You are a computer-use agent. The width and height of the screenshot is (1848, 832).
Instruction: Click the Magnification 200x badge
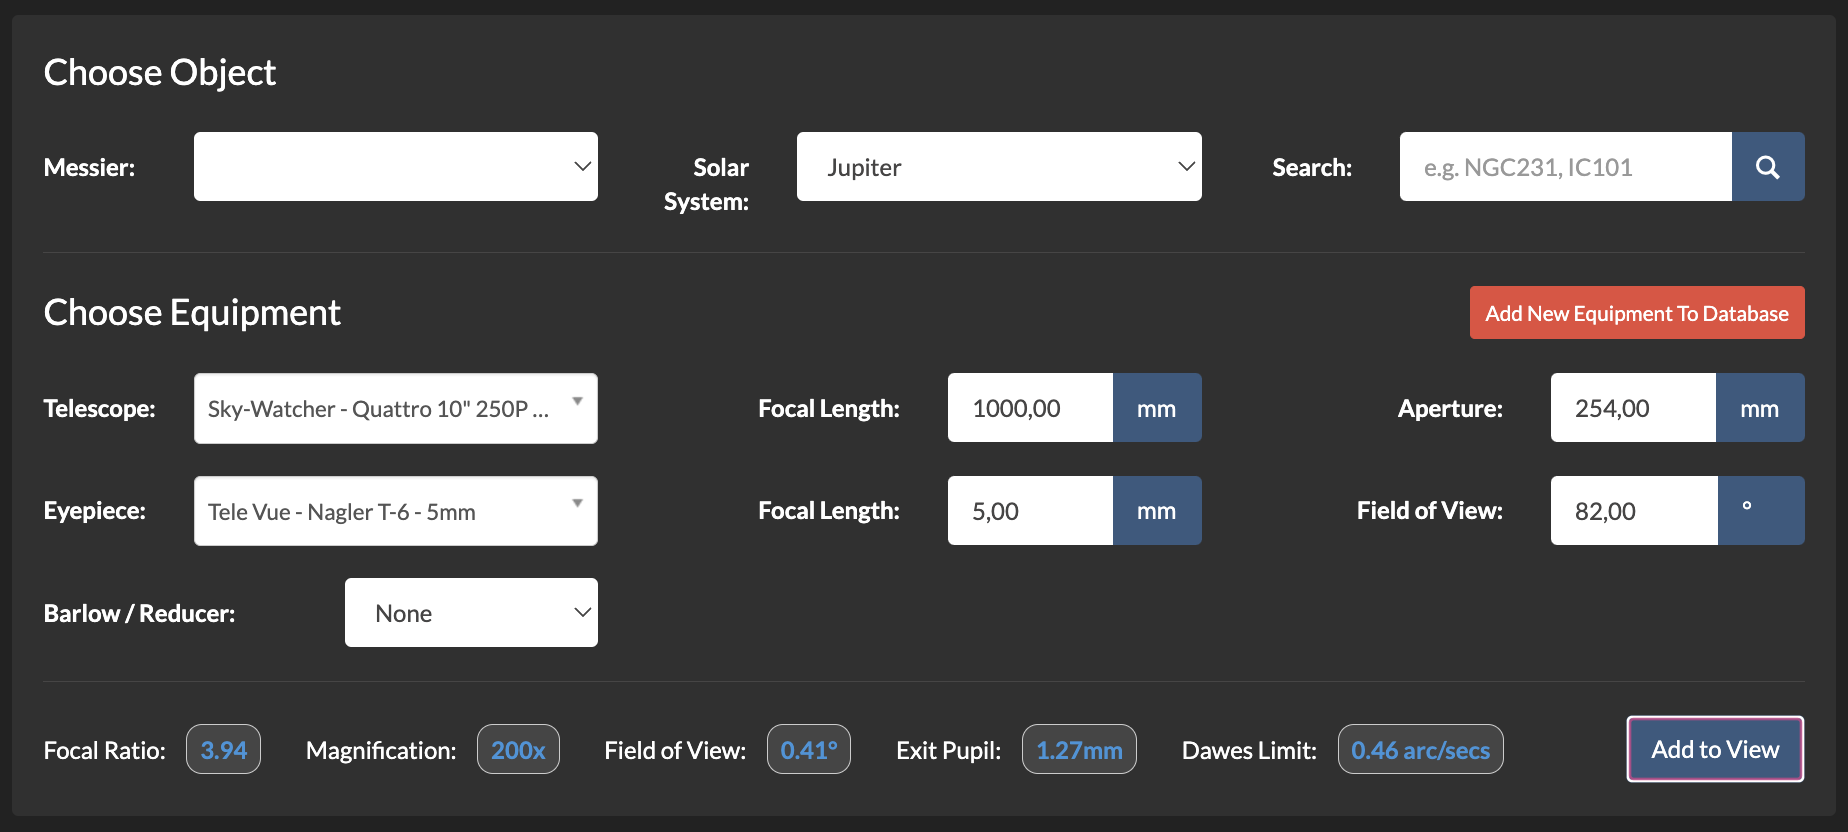tap(518, 750)
